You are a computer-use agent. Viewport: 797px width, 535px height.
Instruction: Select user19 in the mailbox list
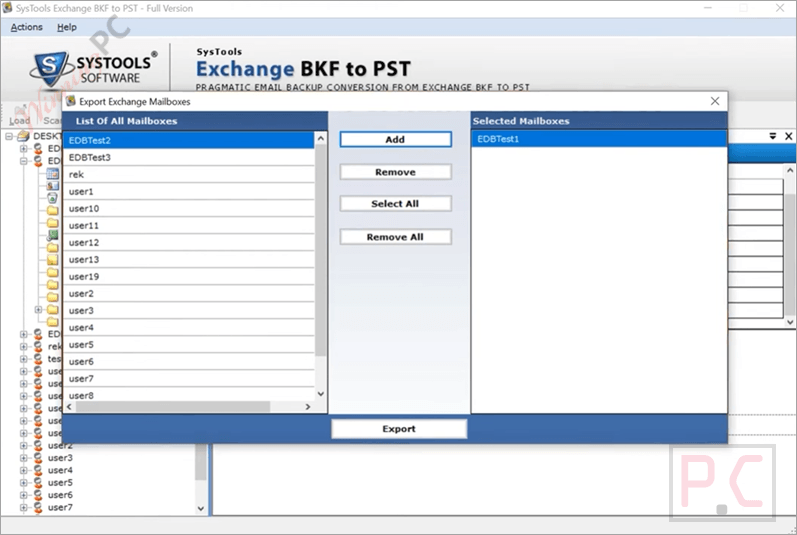[189, 277]
